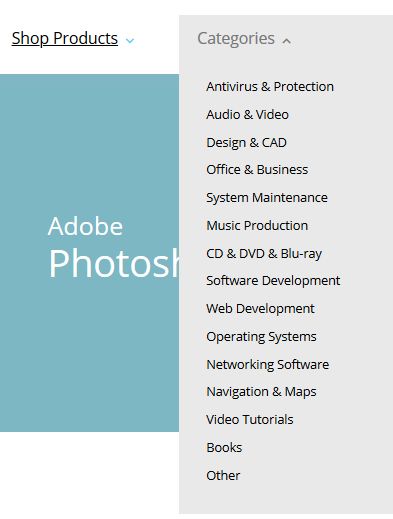The height and width of the screenshot is (519, 393).
Task: Choose the Audio & Video category
Action: tap(247, 115)
